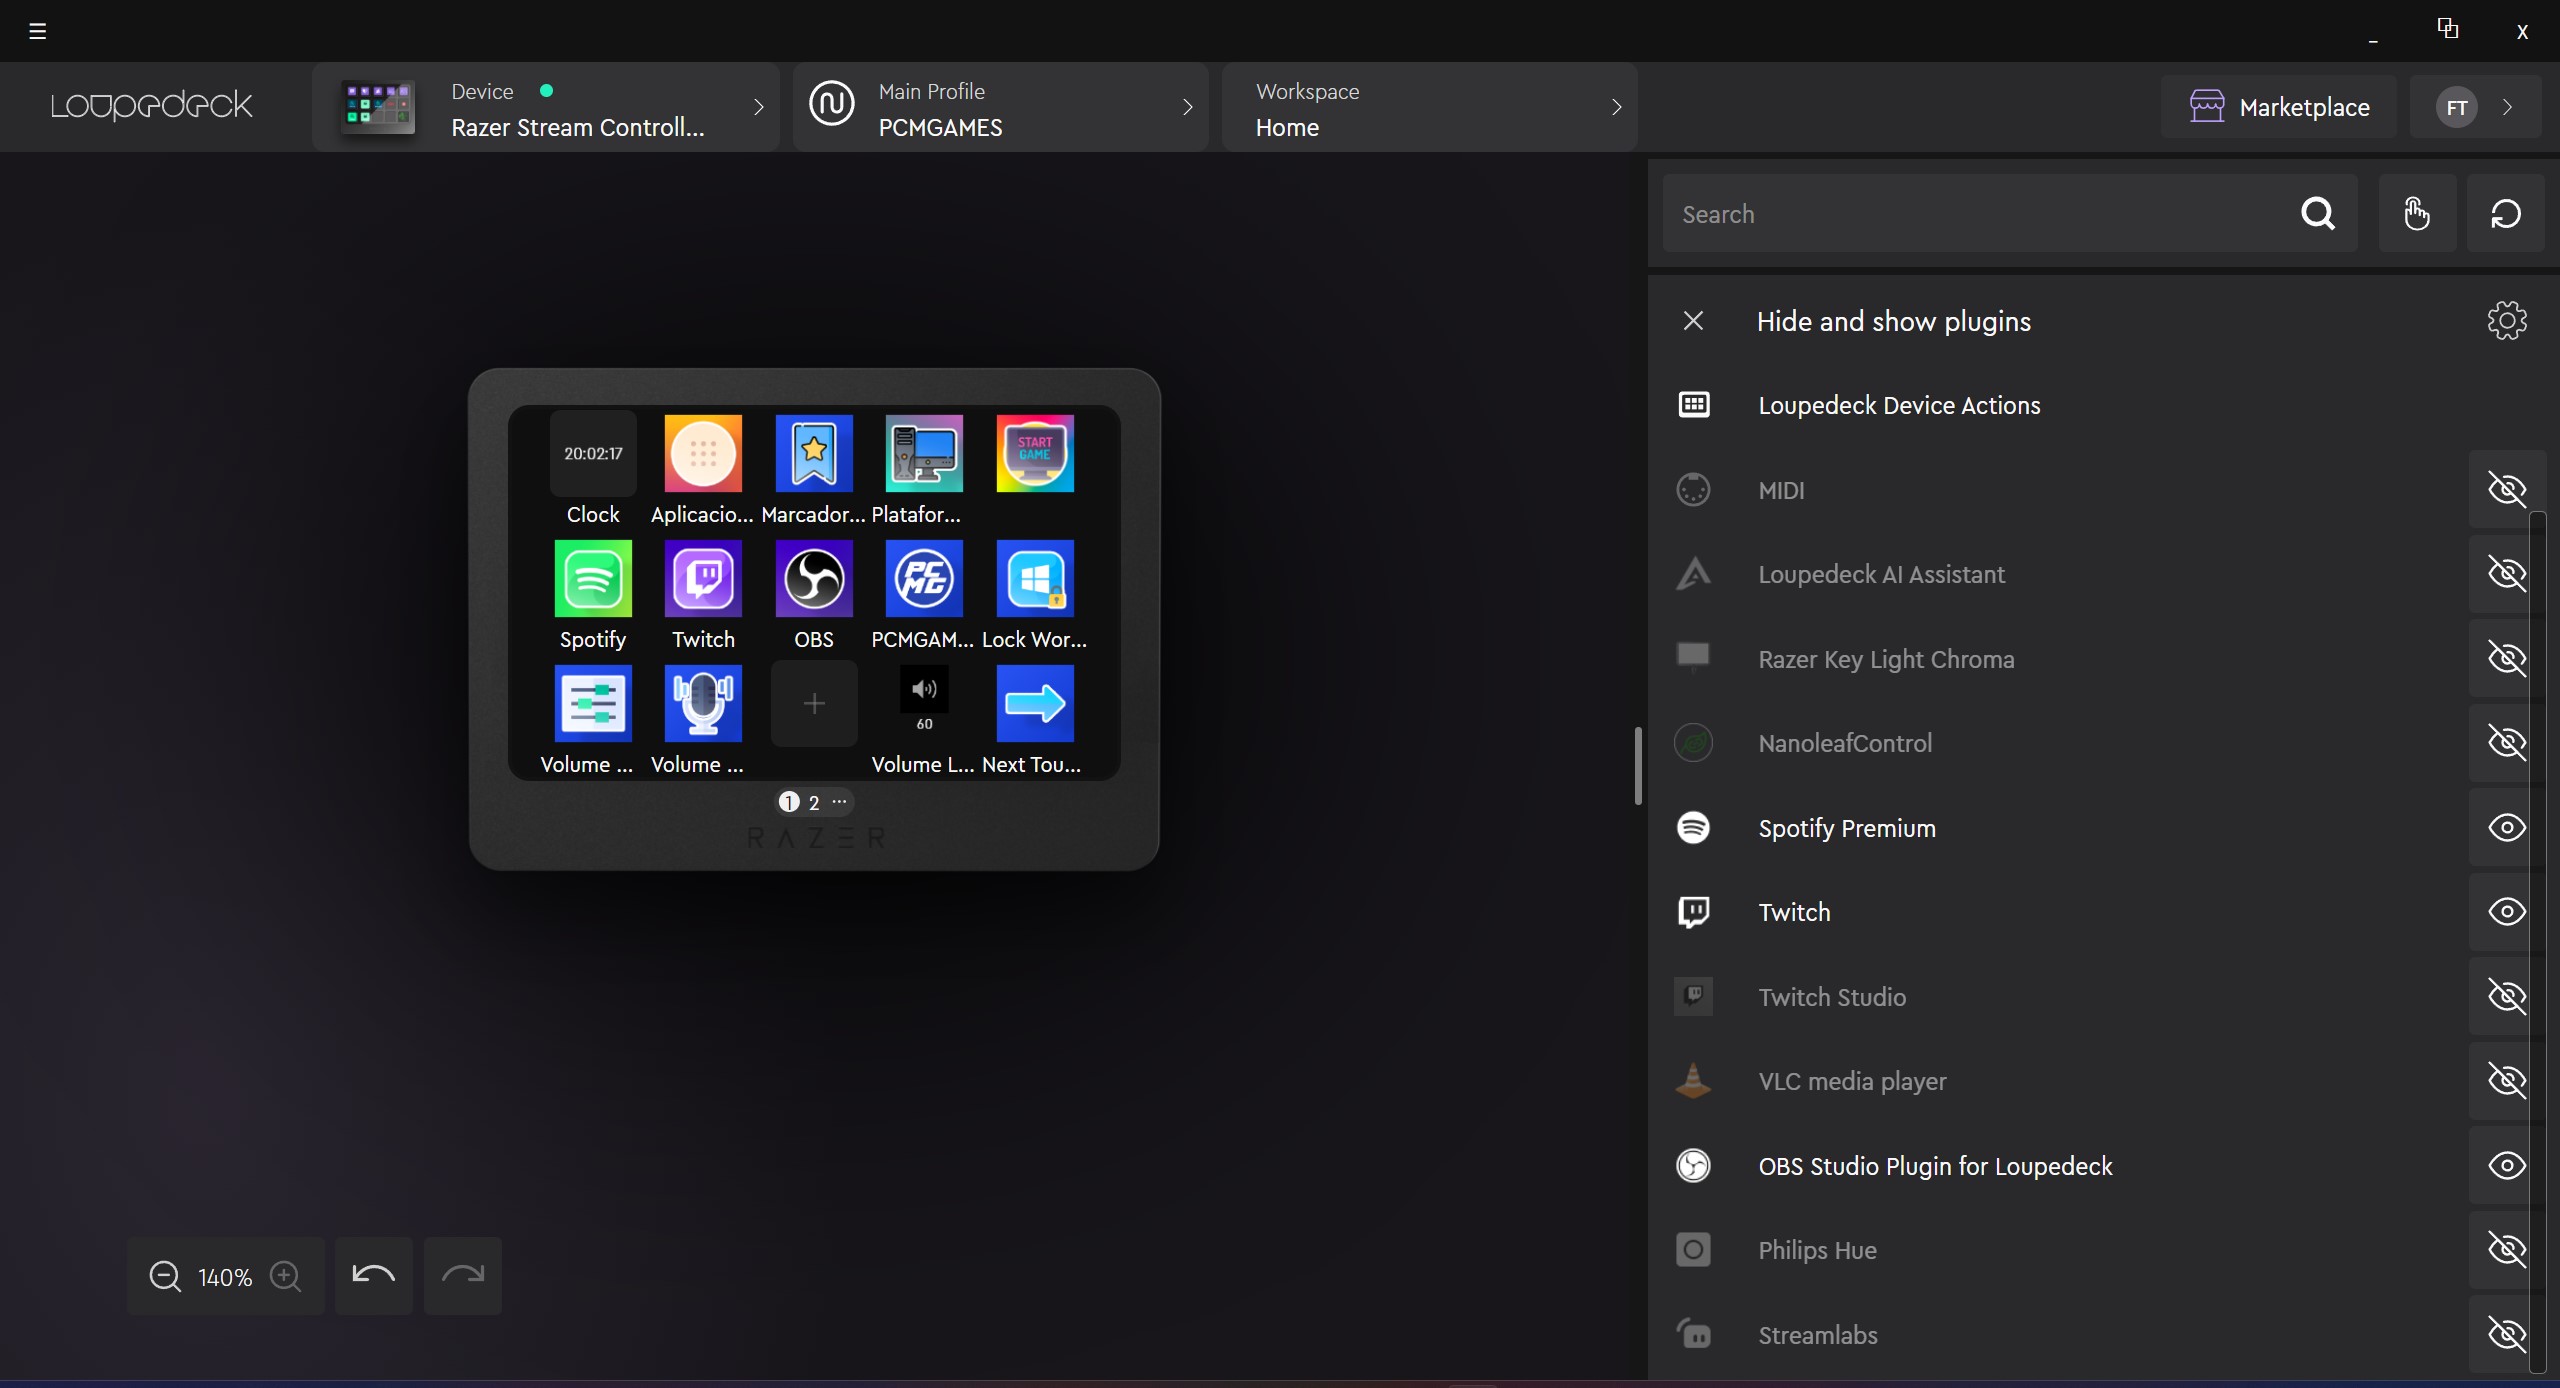Click the Loupedeck logo
Viewport: 2560px width, 1388px height.
click(152, 106)
